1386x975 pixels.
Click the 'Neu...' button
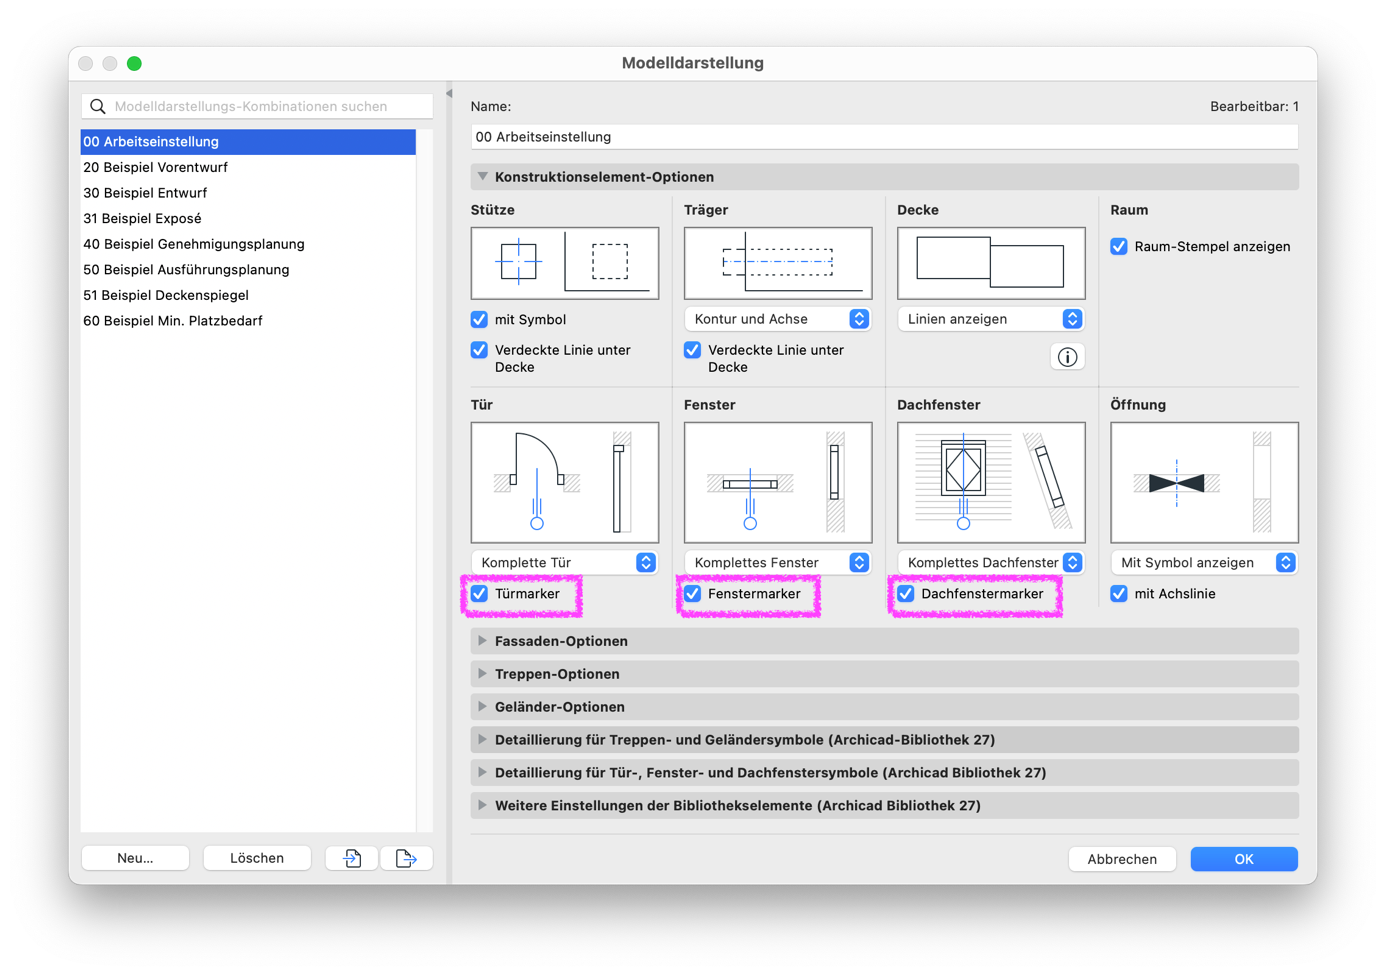(x=135, y=858)
